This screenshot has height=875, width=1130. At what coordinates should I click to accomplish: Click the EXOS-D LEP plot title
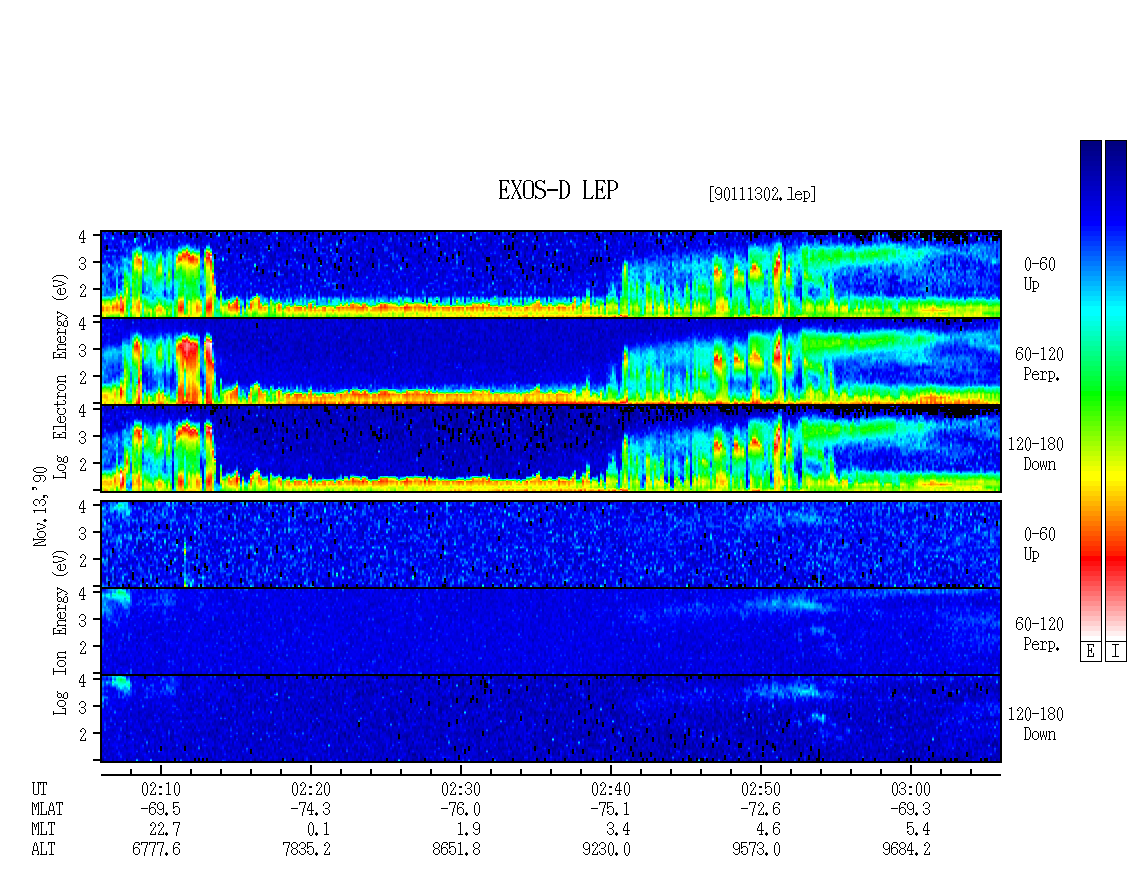[558, 190]
